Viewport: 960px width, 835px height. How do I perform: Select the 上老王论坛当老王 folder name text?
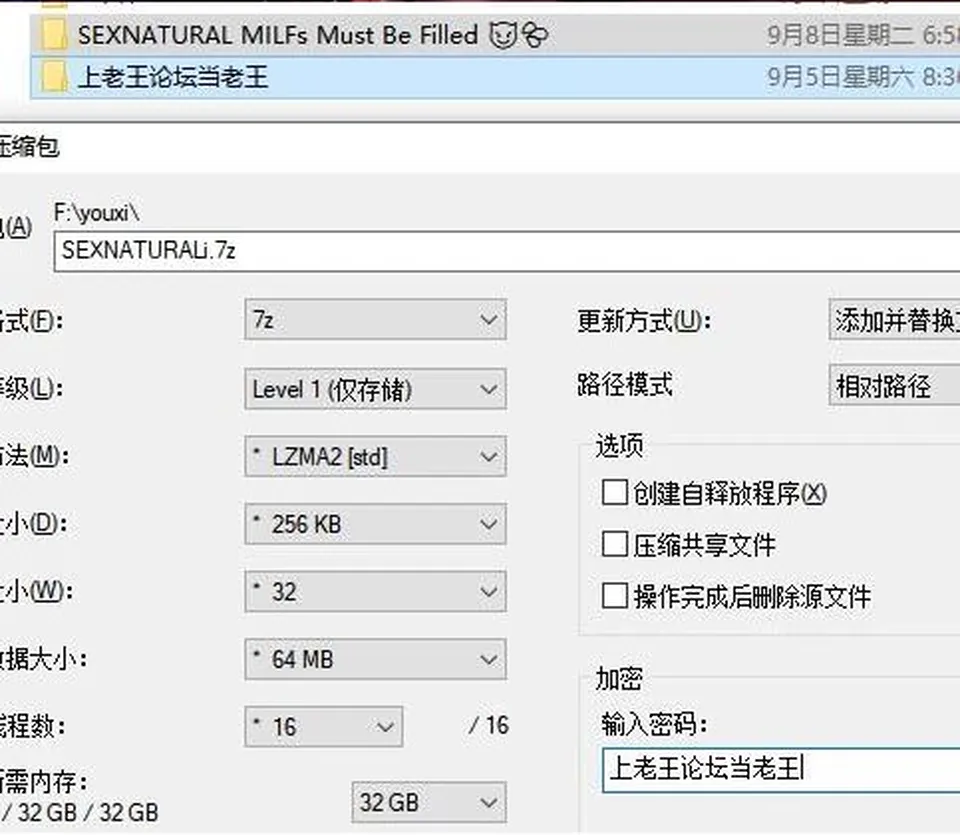click(173, 78)
